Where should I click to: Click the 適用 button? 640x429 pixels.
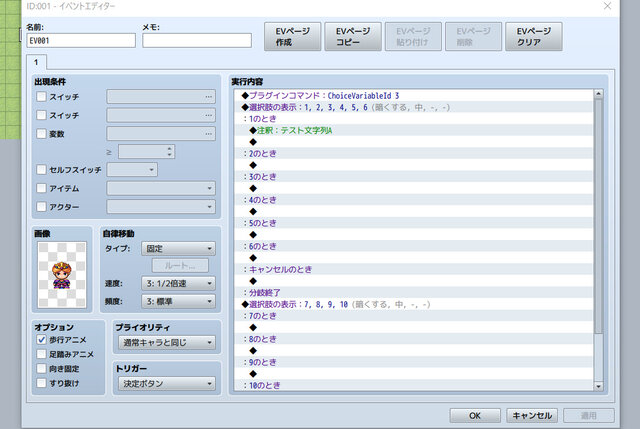(x=589, y=416)
